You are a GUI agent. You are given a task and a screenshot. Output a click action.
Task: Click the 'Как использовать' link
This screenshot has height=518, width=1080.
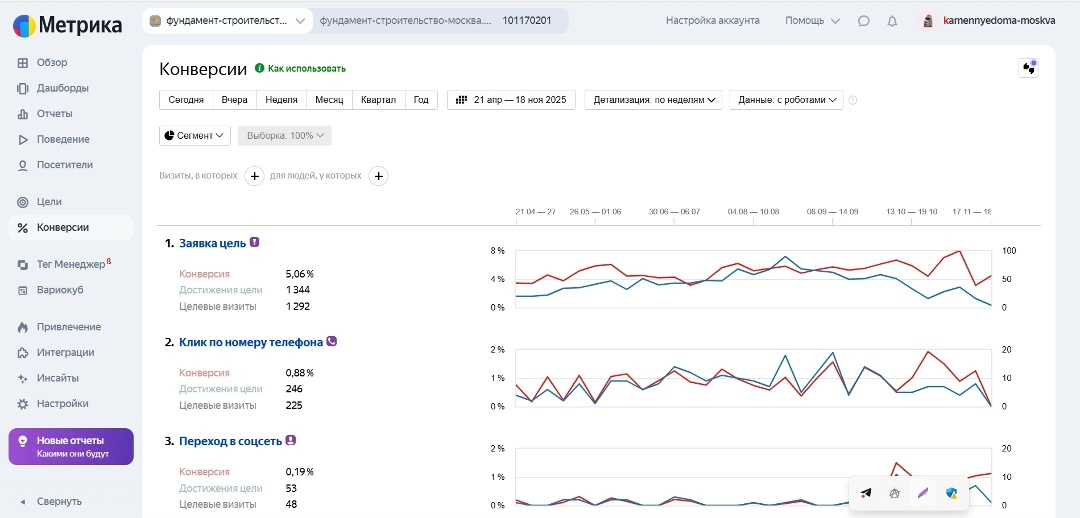306,69
